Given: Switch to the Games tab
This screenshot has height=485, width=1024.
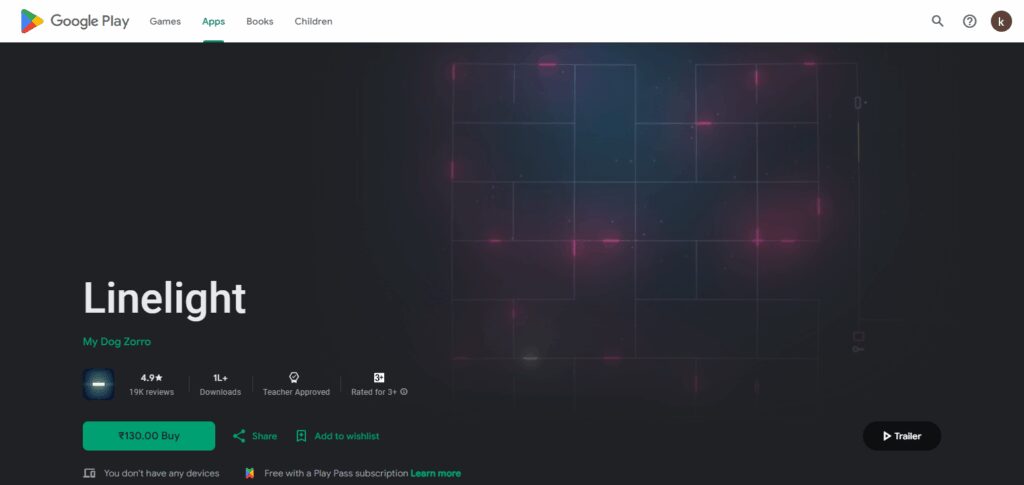Looking at the screenshot, I should (165, 21).
